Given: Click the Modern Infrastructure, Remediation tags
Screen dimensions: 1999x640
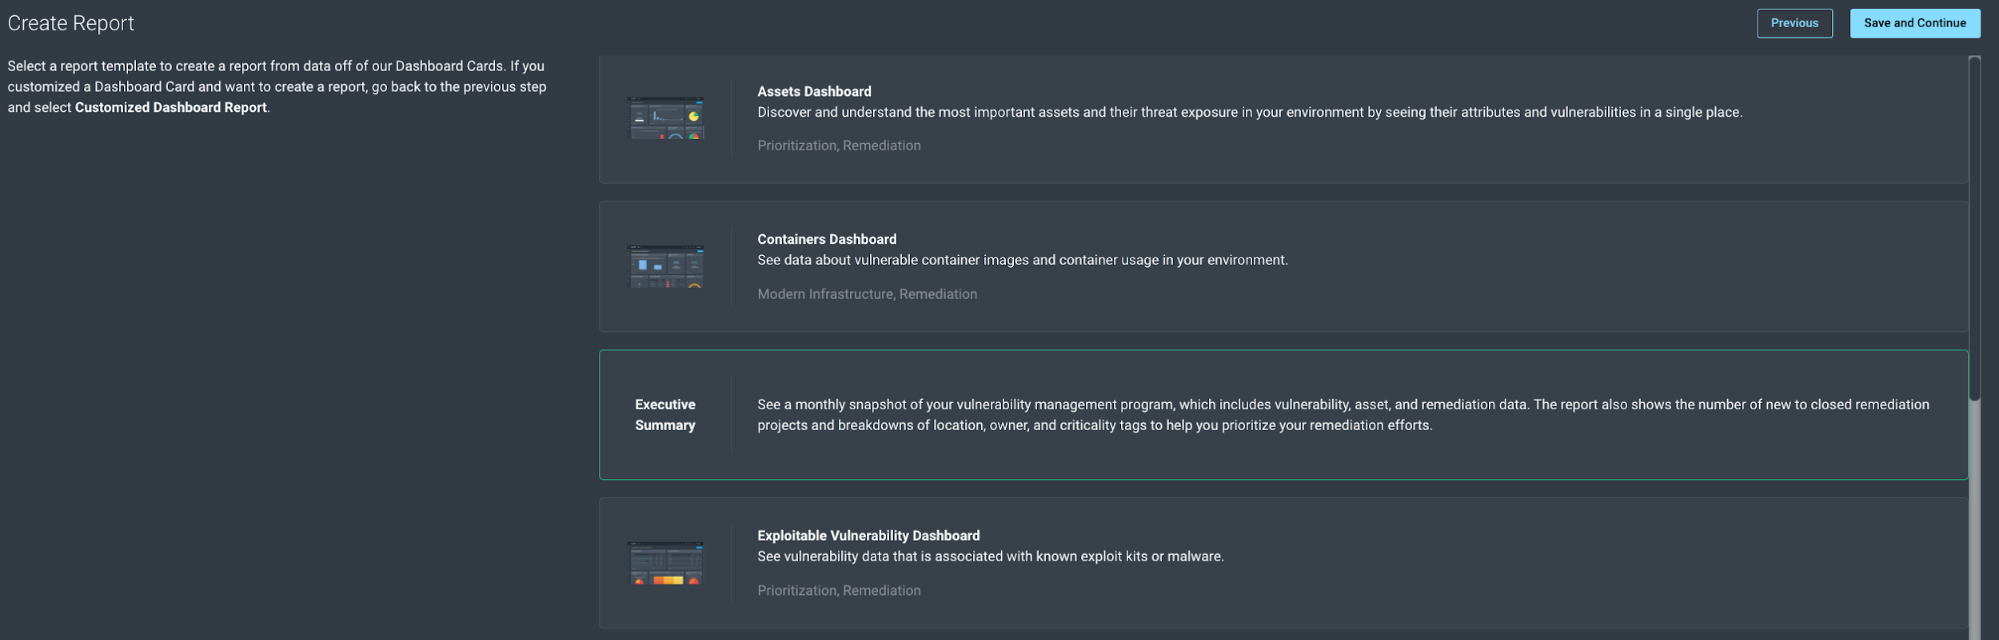Looking at the screenshot, I should pos(867,294).
